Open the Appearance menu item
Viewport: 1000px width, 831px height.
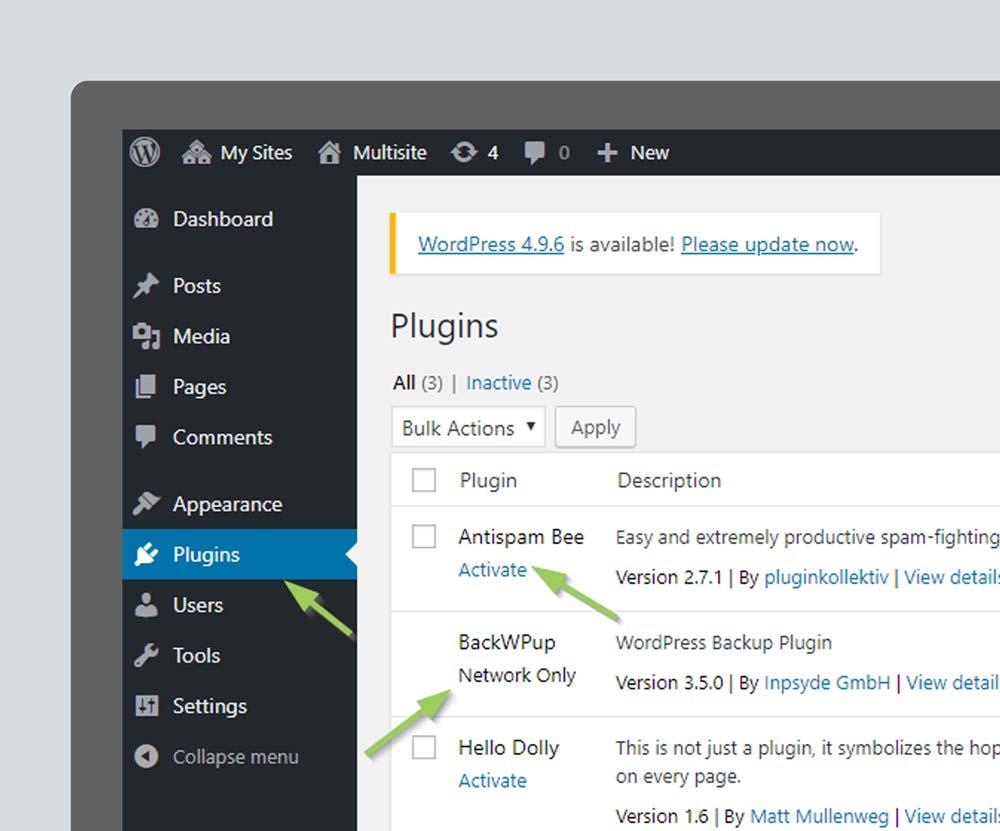[x=226, y=504]
